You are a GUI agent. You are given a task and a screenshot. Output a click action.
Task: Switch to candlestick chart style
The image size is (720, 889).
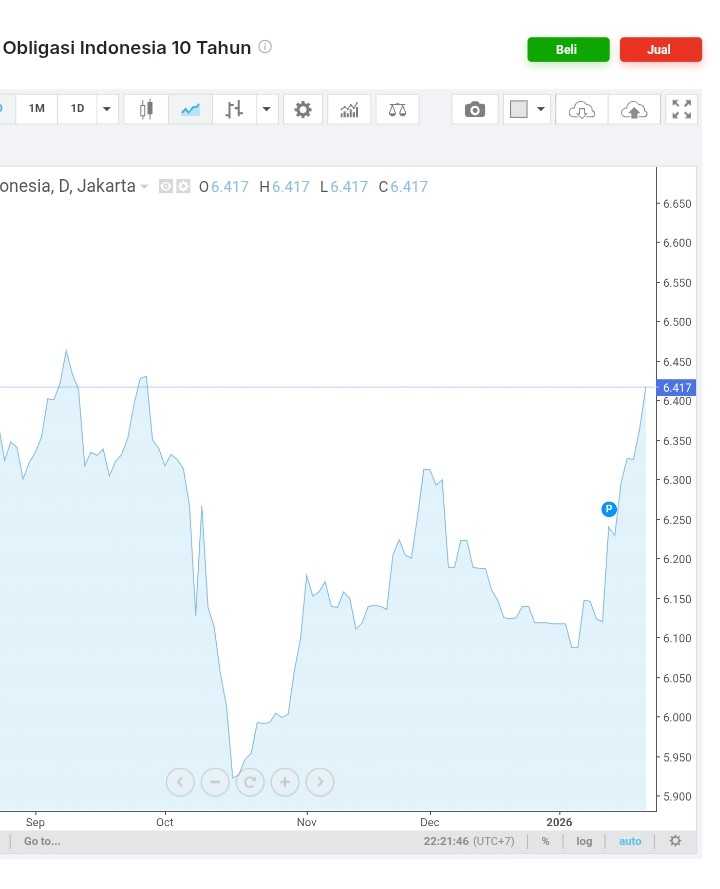click(x=146, y=109)
